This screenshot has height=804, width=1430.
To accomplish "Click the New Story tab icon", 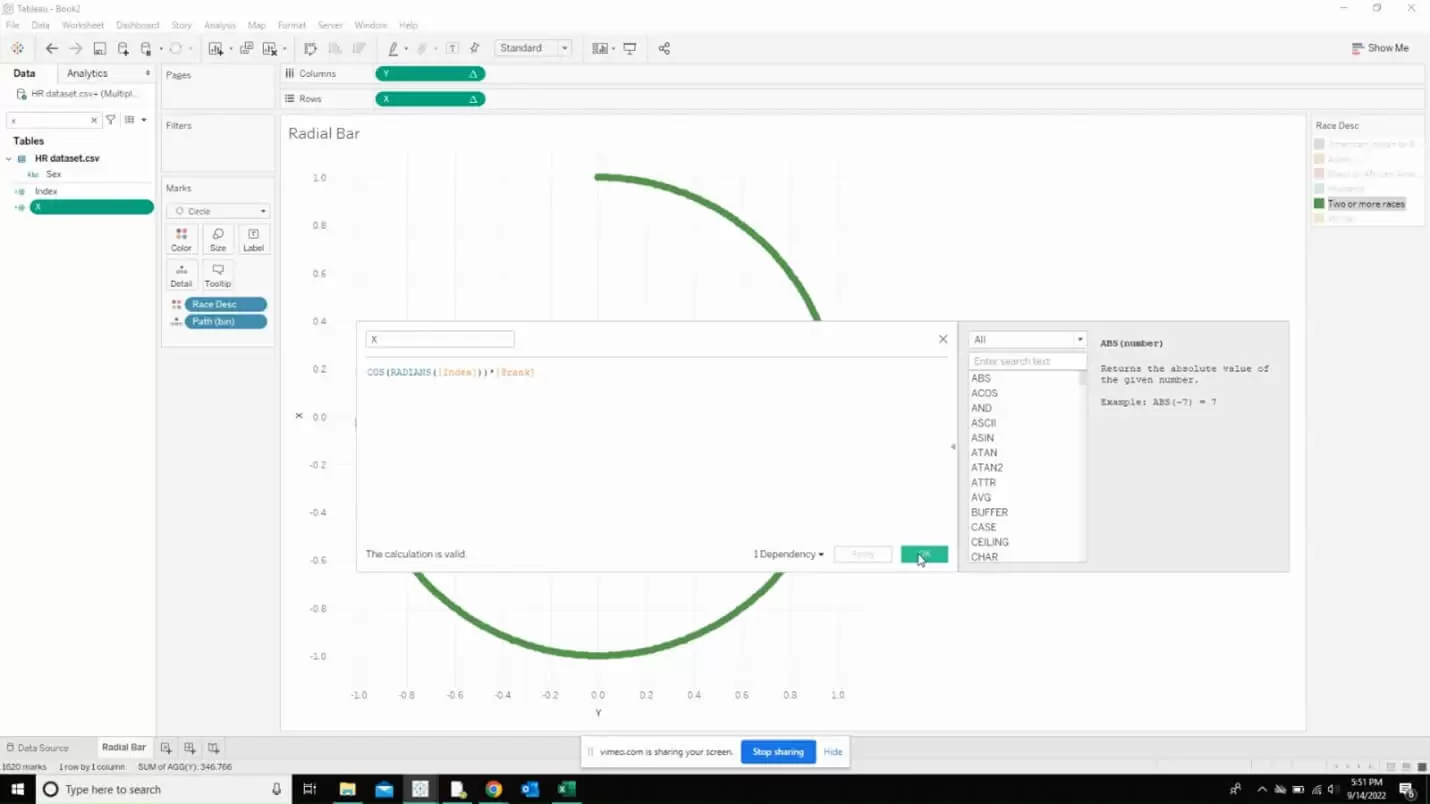I will [x=213, y=747].
